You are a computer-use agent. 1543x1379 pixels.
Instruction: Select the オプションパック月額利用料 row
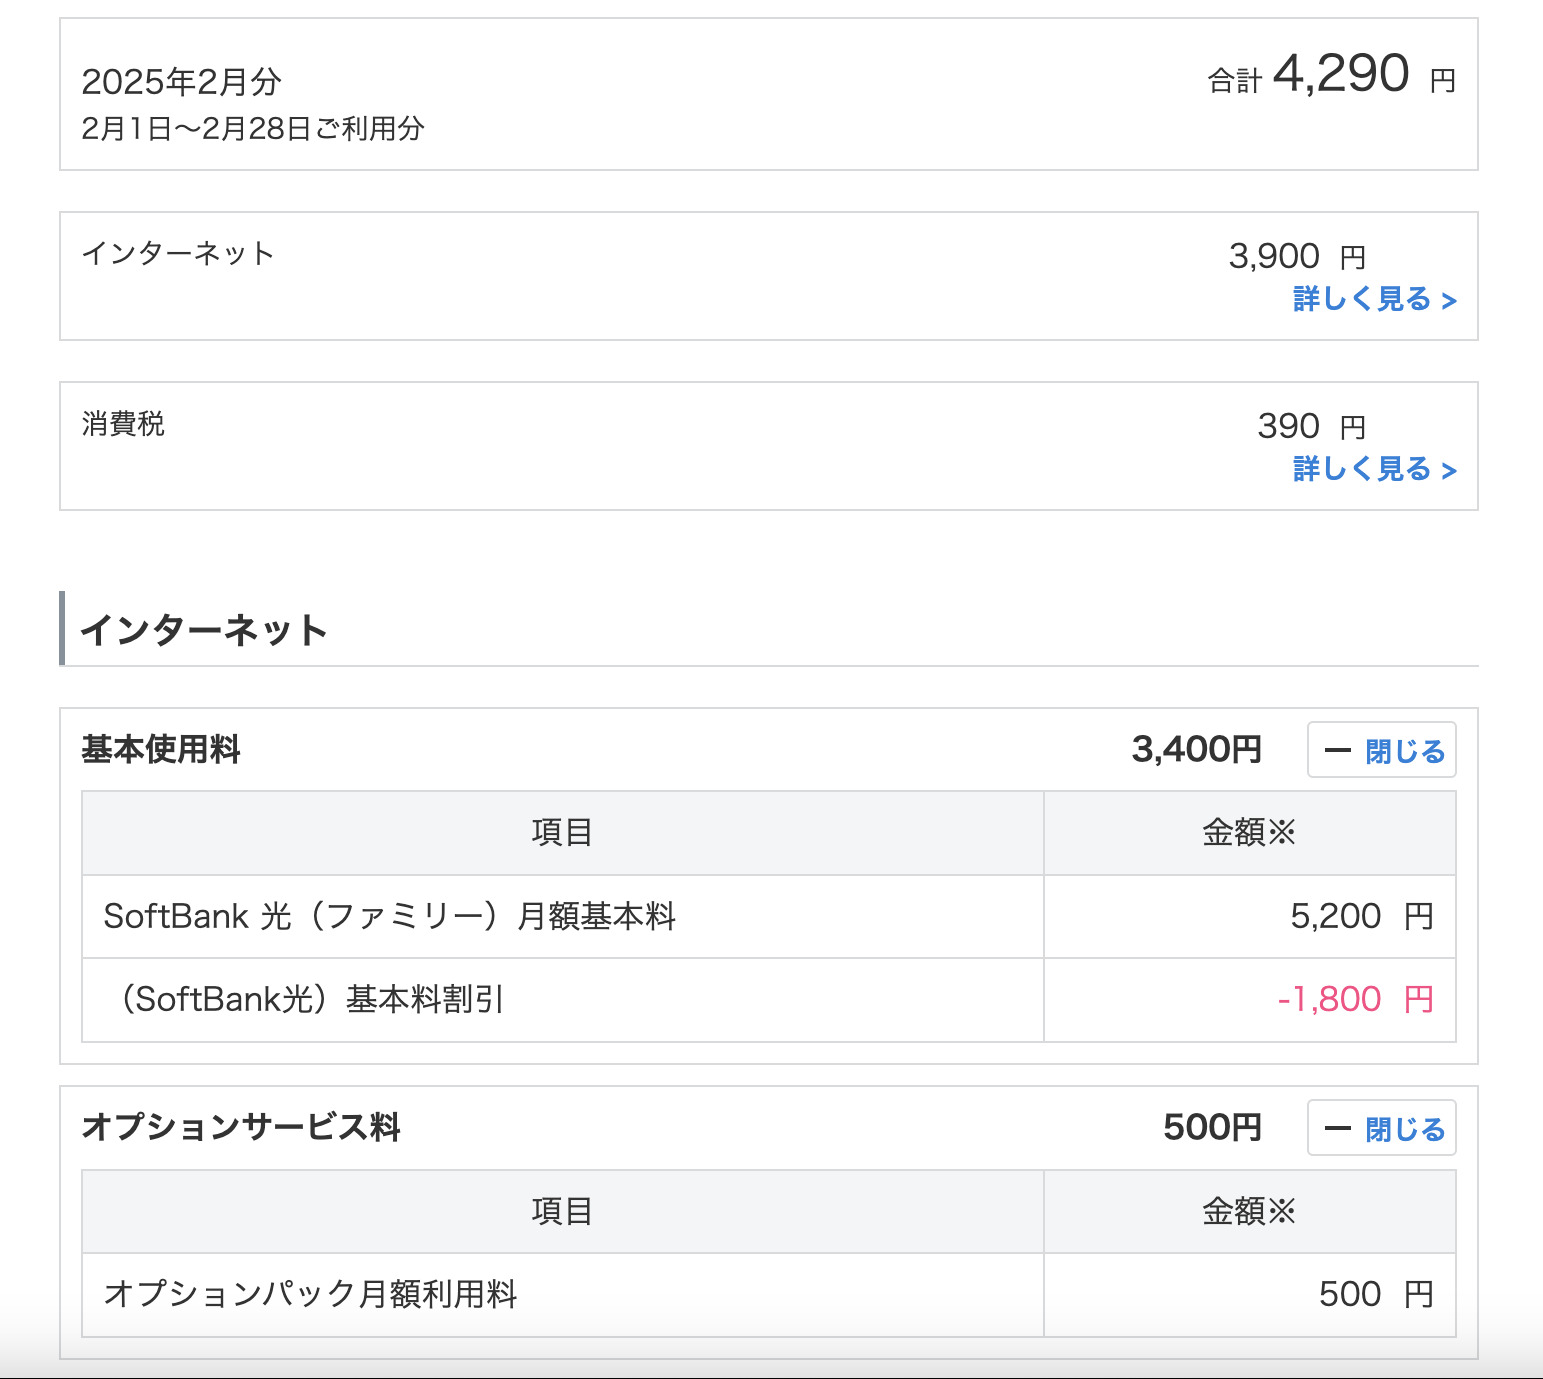[x=310, y=1294]
